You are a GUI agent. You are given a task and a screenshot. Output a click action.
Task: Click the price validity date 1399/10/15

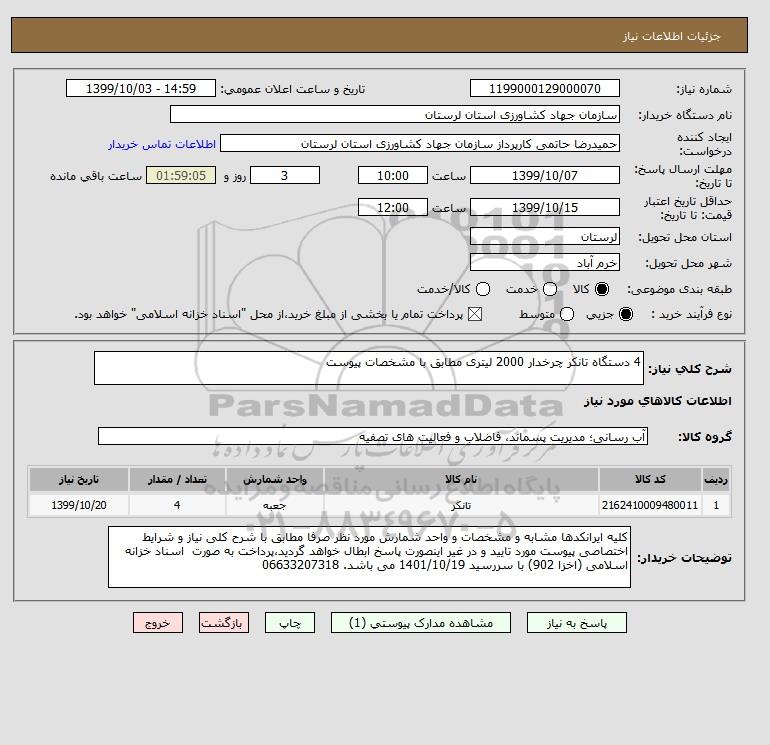click(x=545, y=208)
